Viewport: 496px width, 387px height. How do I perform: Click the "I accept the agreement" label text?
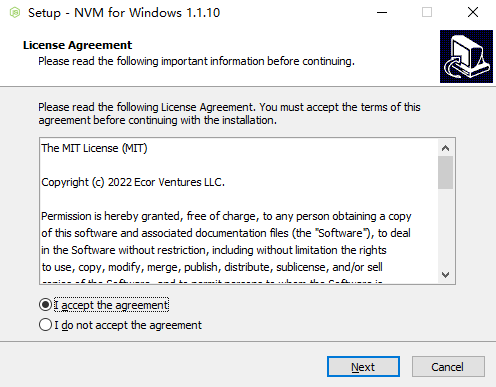point(111,305)
